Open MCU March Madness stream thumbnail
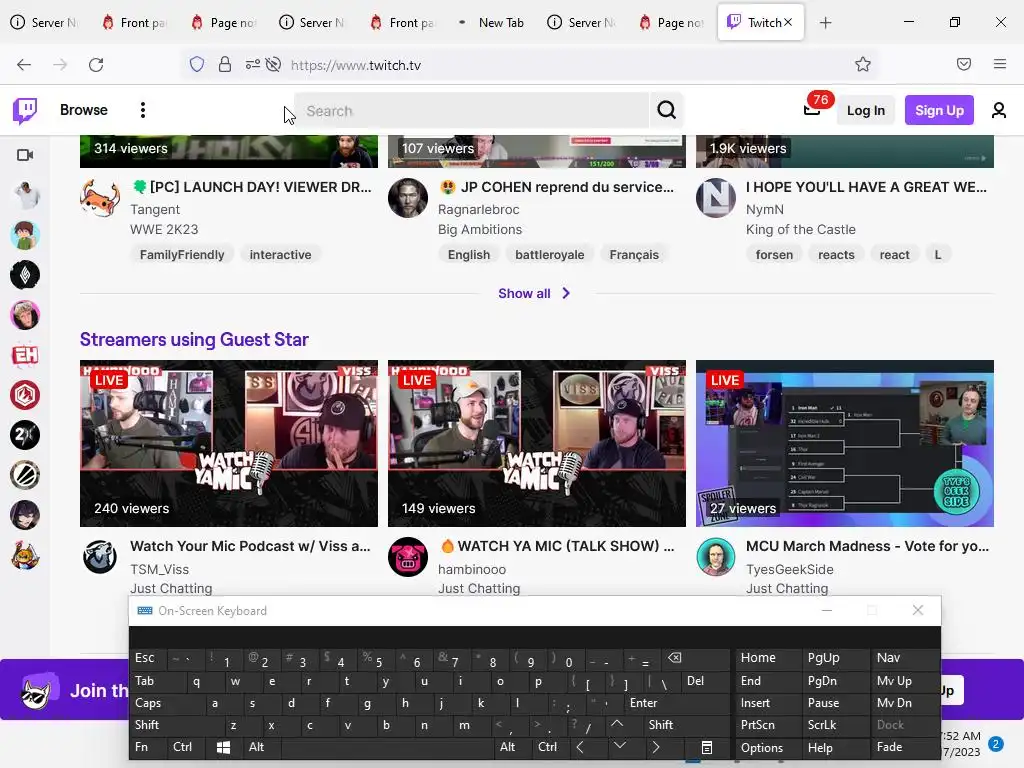Image resolution: width=1024 pixels, height=768 pixels. (x=844, y=443)
